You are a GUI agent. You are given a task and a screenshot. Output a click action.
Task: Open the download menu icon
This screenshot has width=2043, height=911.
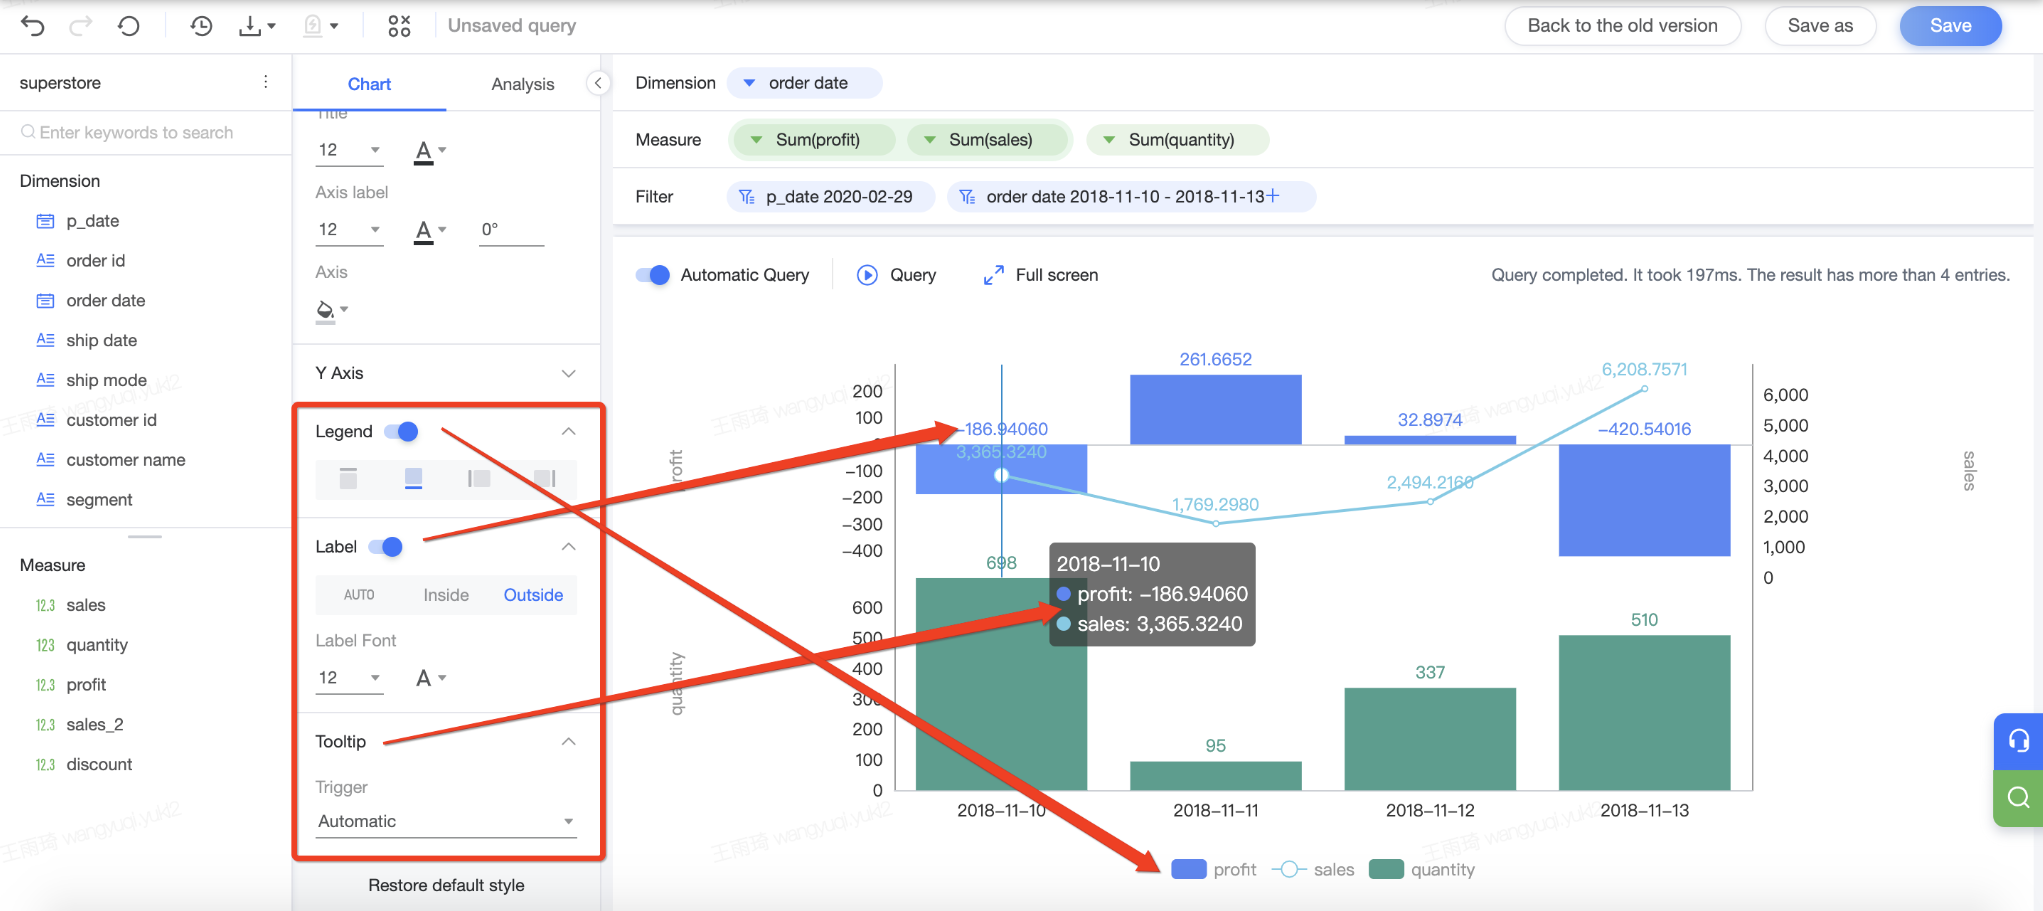pyautogui.click(x=256, y=26)
